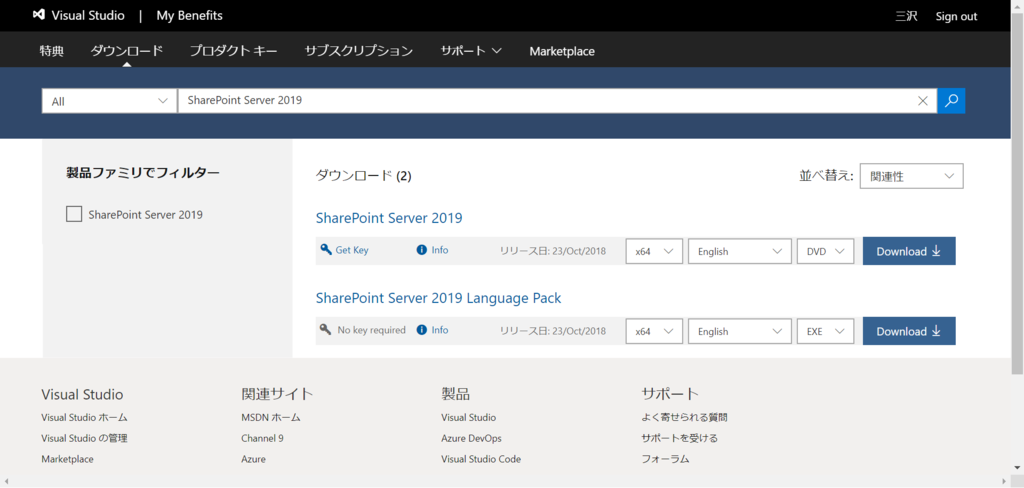Click the Get Key link

pyautogui.click(x=352, y=250)
